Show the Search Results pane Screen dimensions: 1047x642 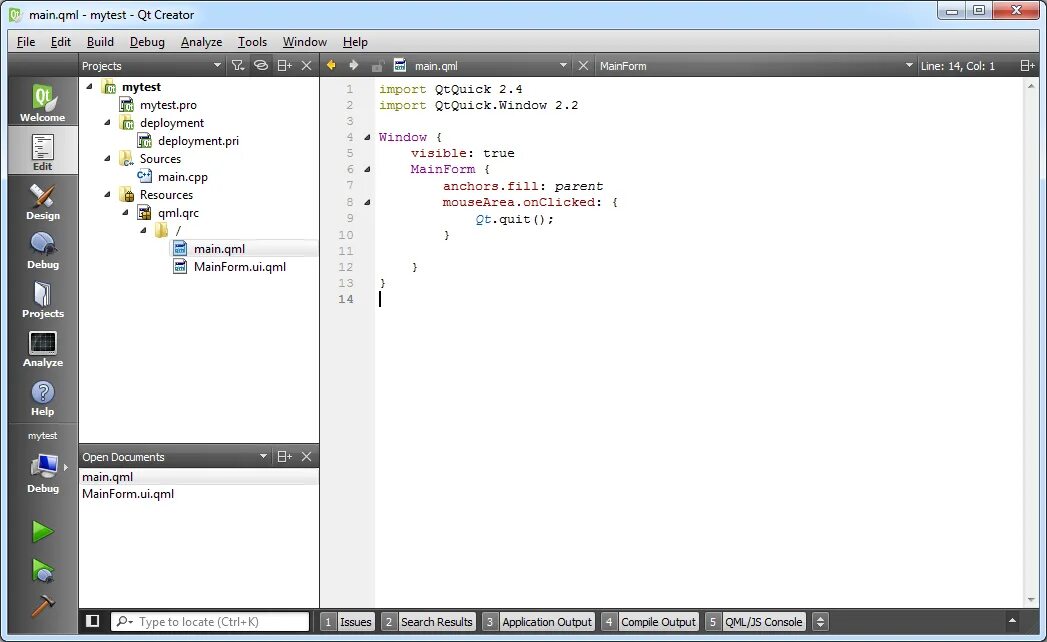(x=429, y=621)
